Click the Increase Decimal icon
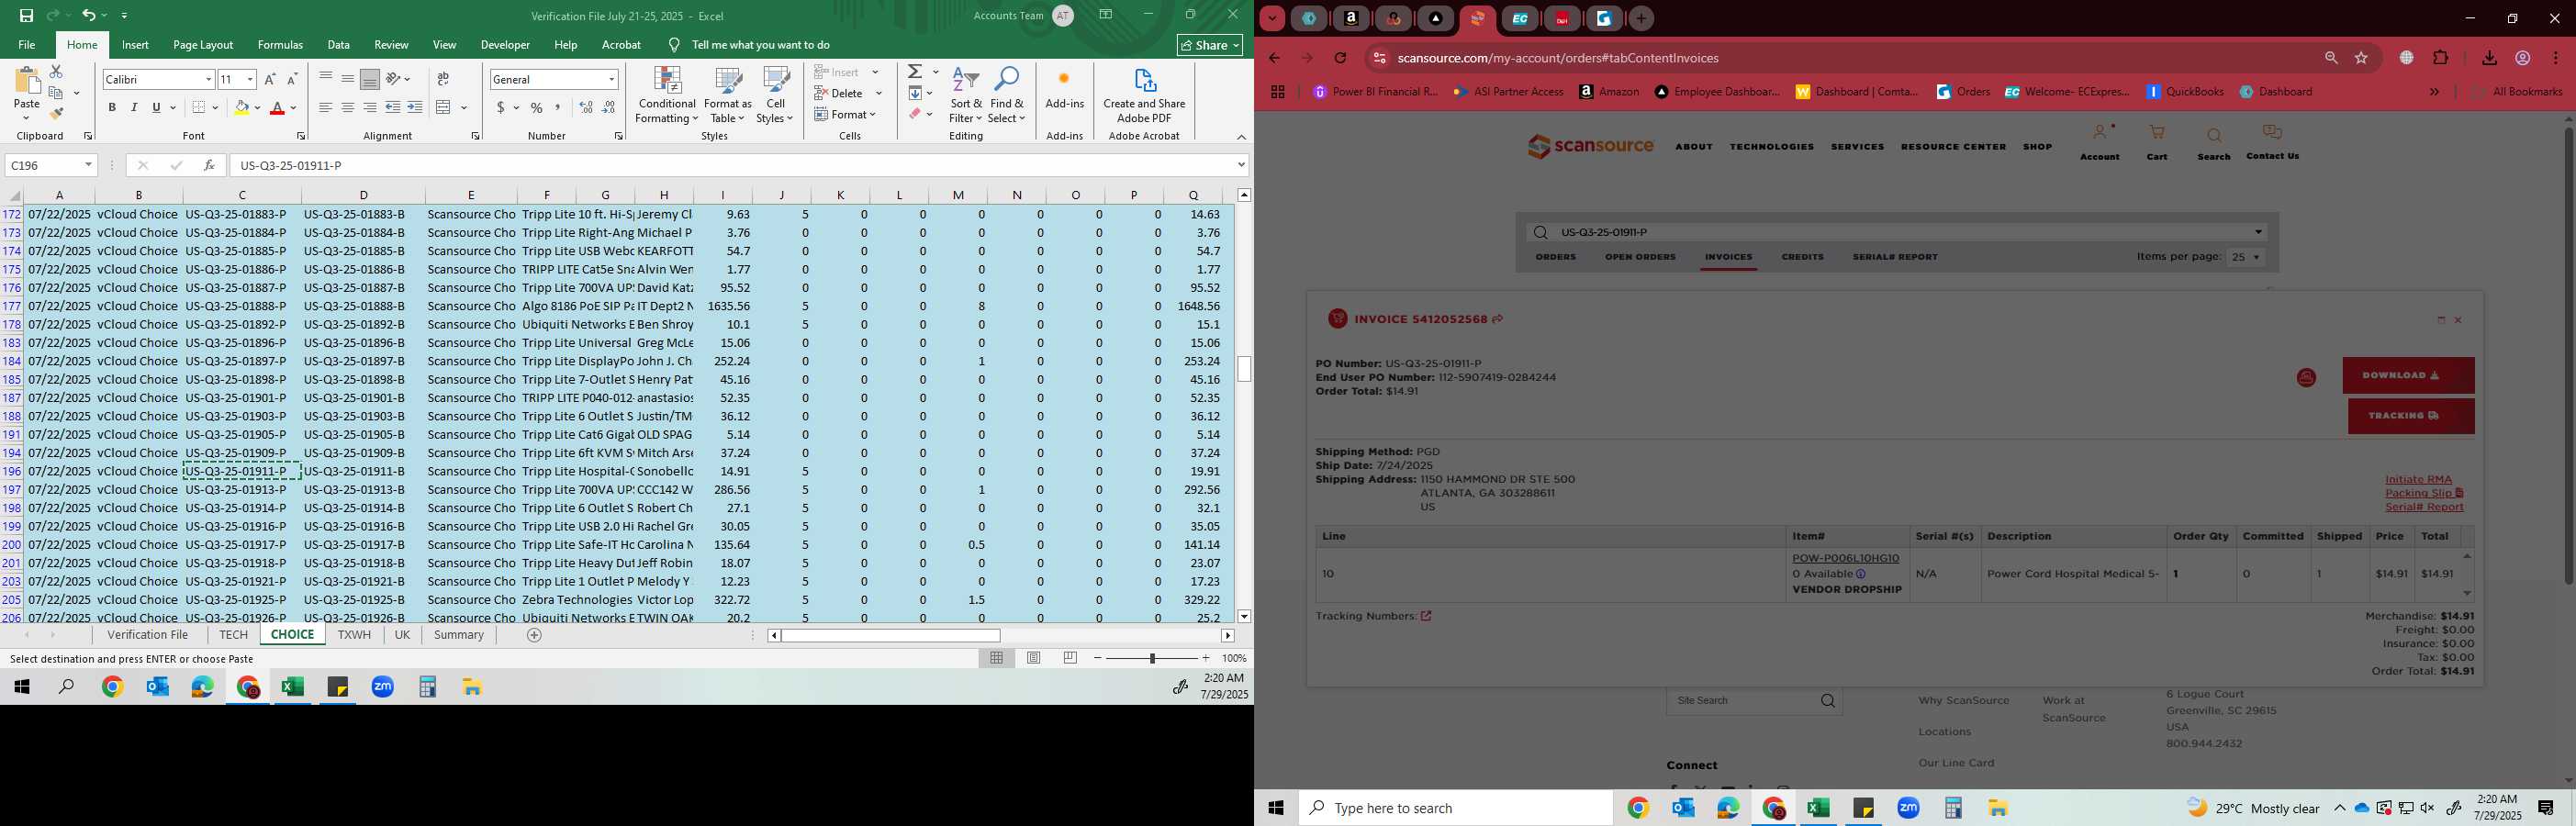The height and width of the screenshot is (826, 2576). (586, 107)
